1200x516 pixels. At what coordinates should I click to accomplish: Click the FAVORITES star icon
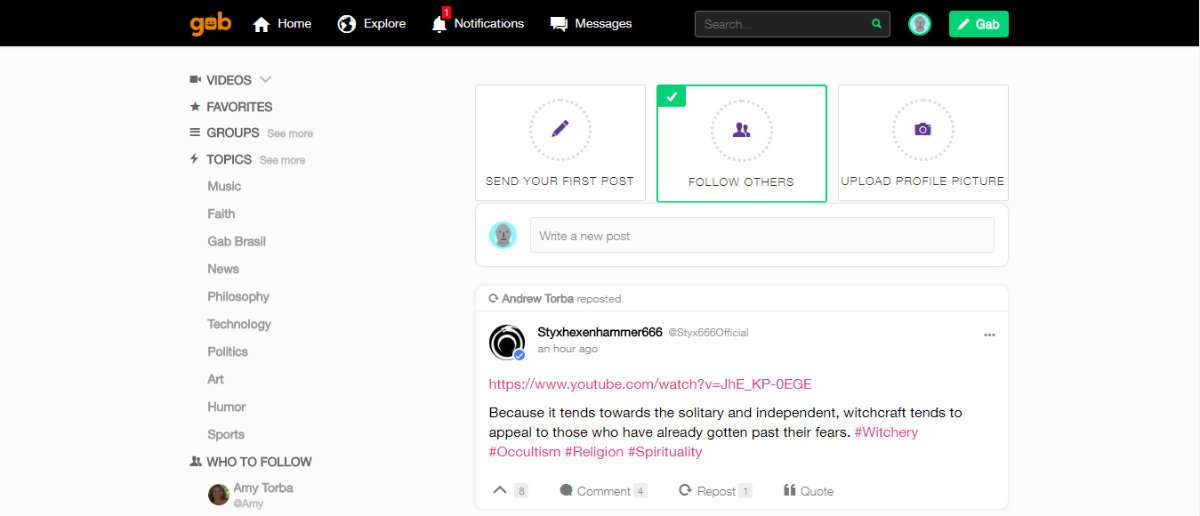coord(195,106)
